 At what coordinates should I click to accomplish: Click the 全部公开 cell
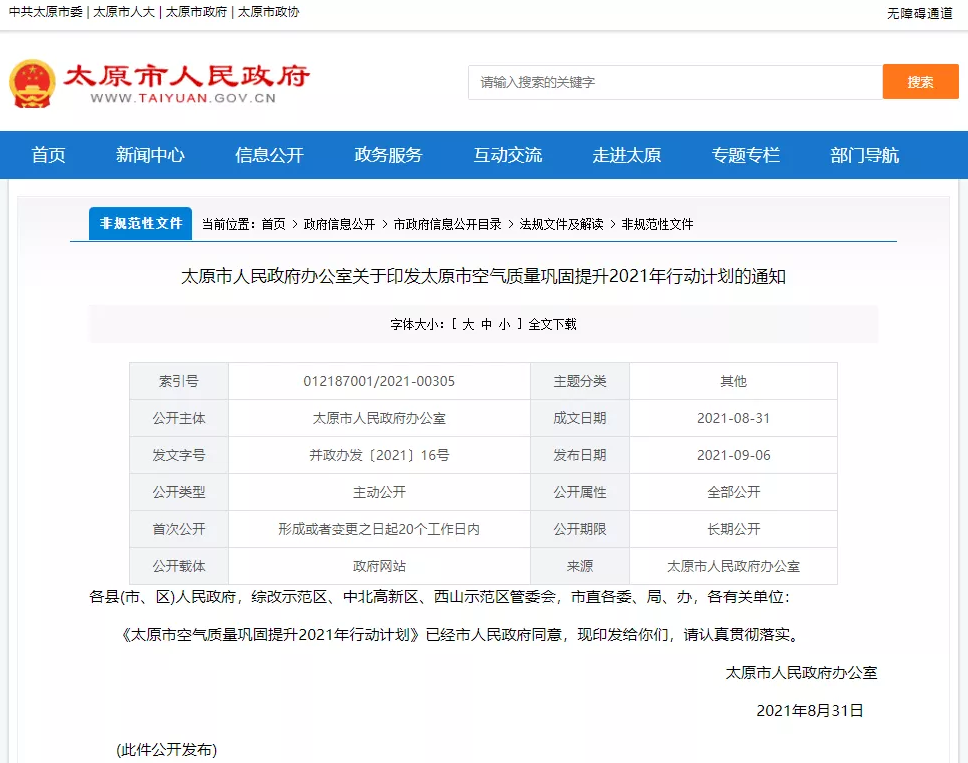point(733,493)
